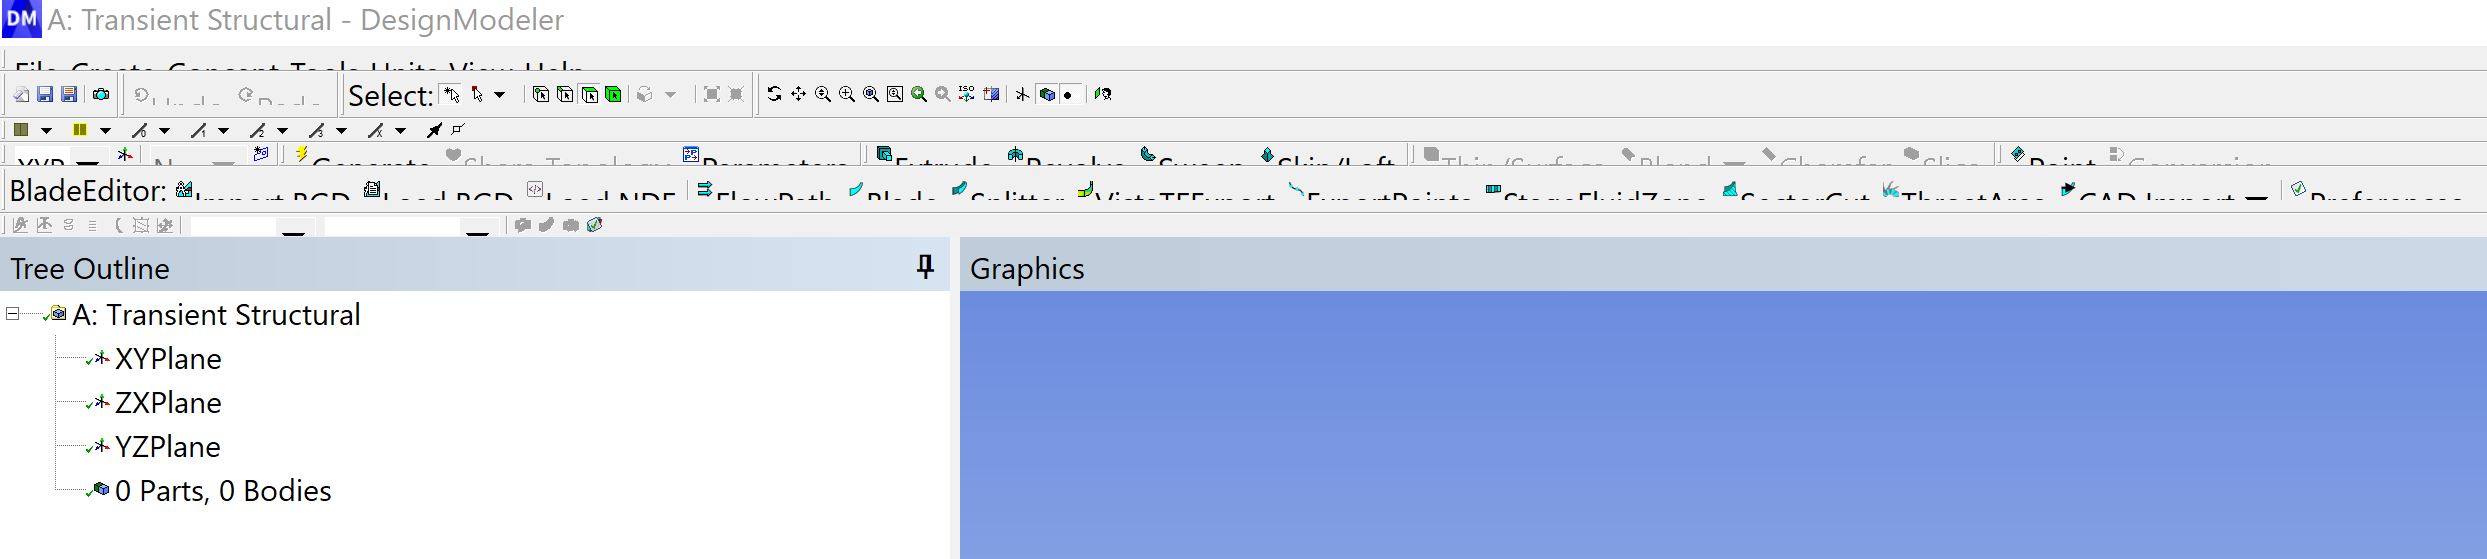Toggle the green body selection filter
The width and height of the screenshot is (2487, 559).
[x=614, y=94]
